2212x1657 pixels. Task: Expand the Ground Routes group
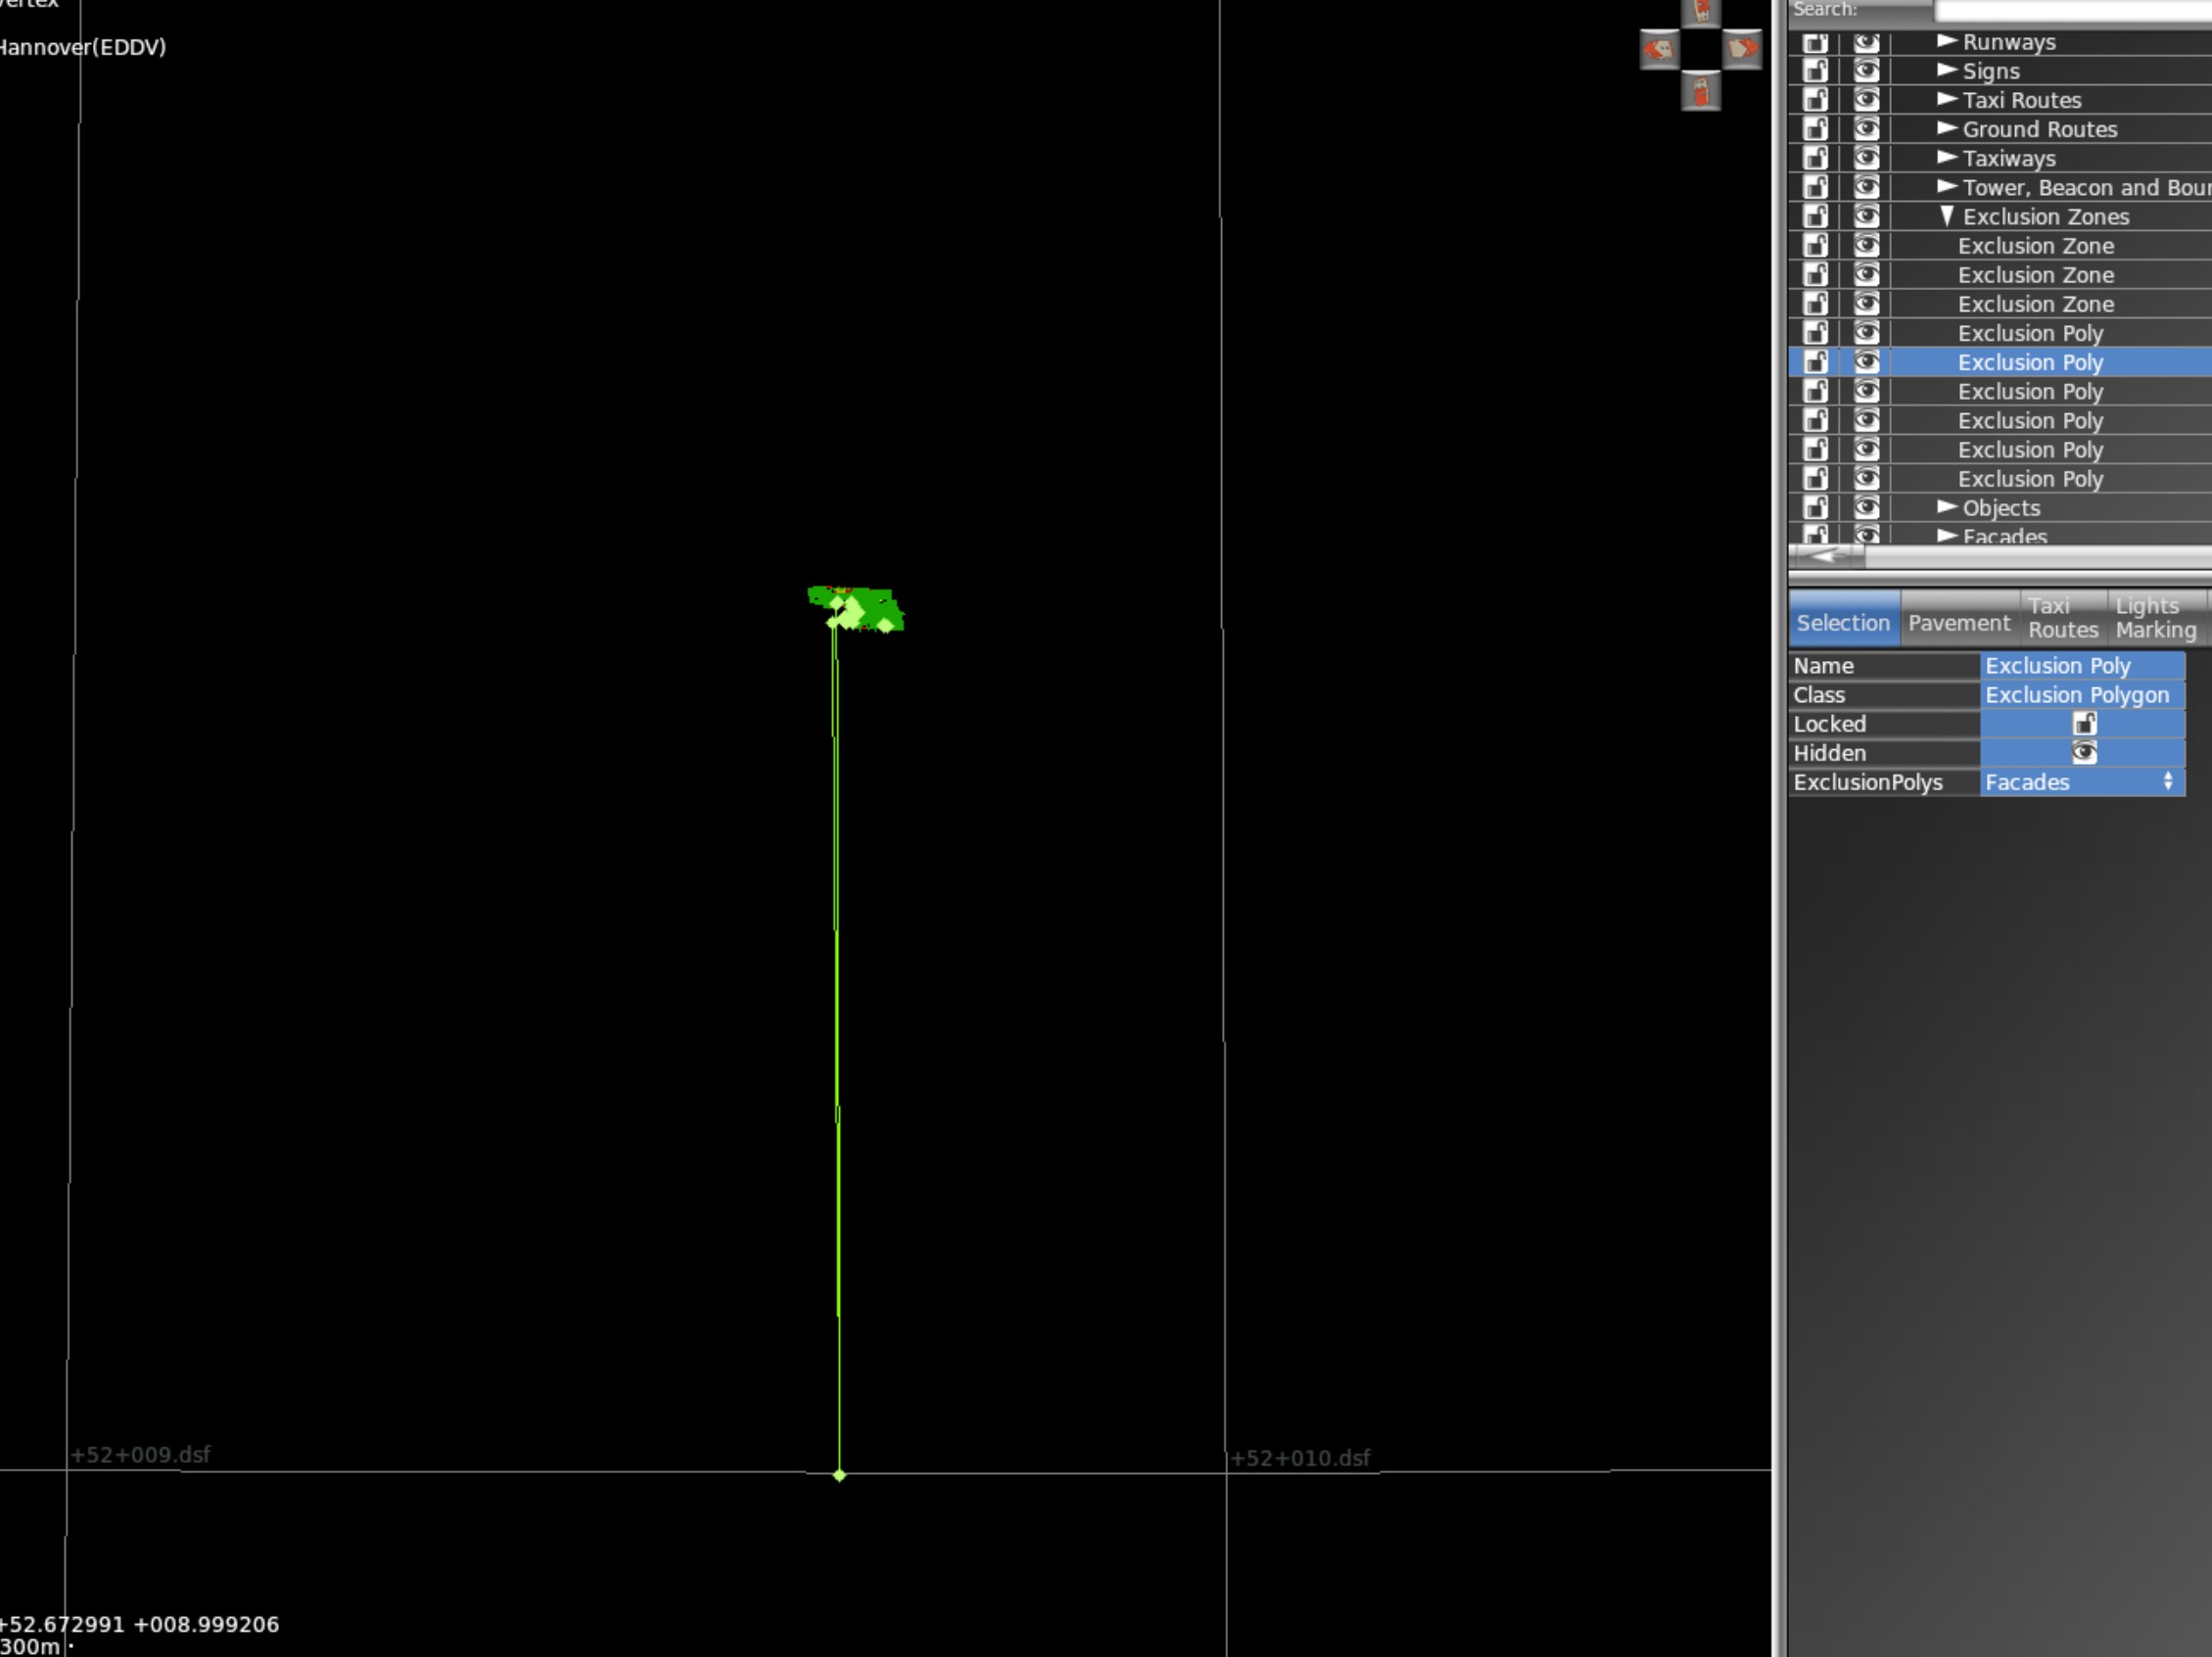coord(1946,128)
